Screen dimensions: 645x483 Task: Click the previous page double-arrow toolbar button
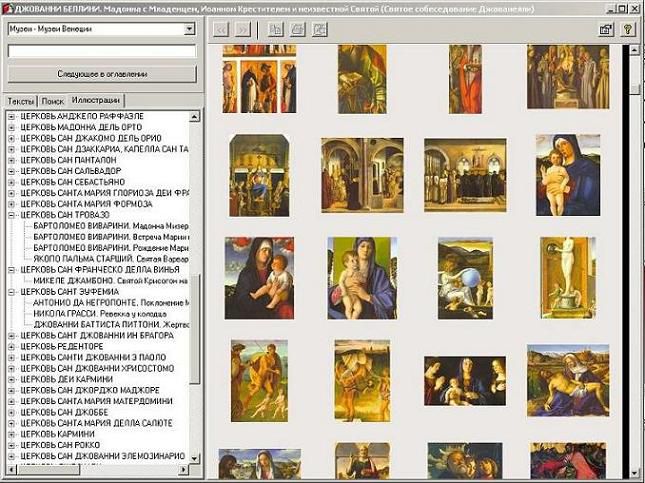[223, 30]
